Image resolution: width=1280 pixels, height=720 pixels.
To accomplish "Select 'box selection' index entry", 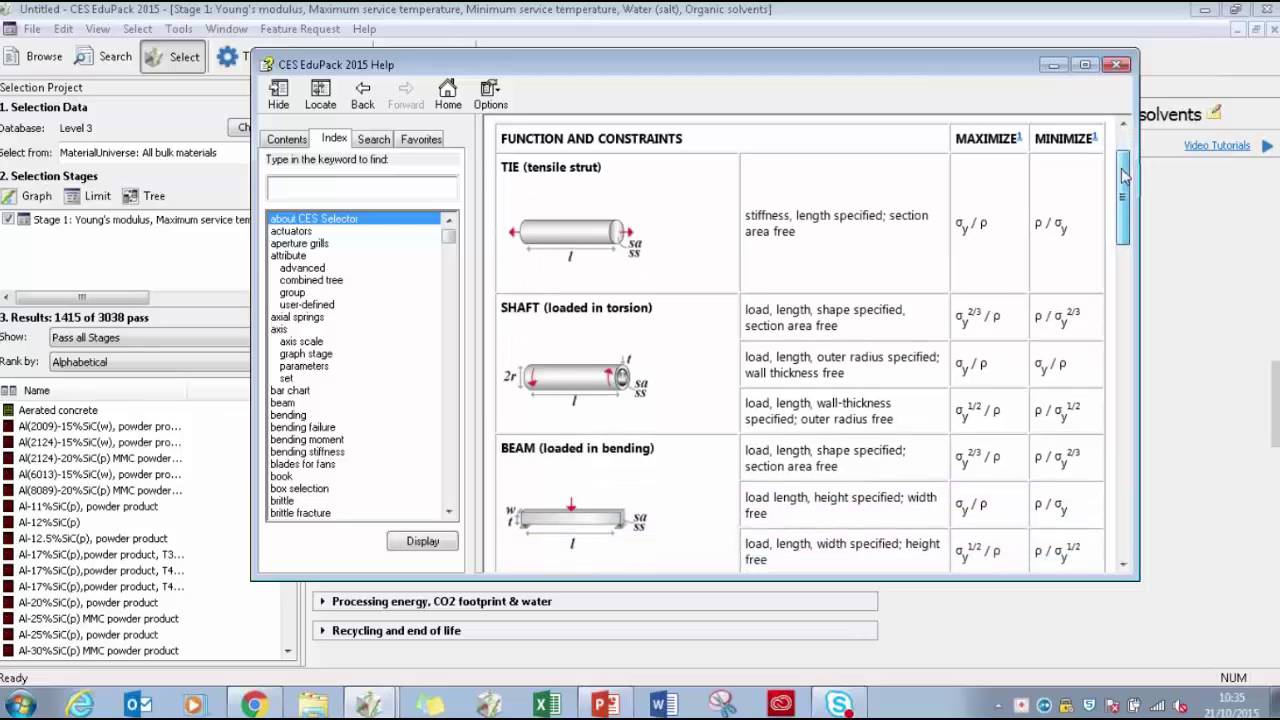I will [299, 489].
